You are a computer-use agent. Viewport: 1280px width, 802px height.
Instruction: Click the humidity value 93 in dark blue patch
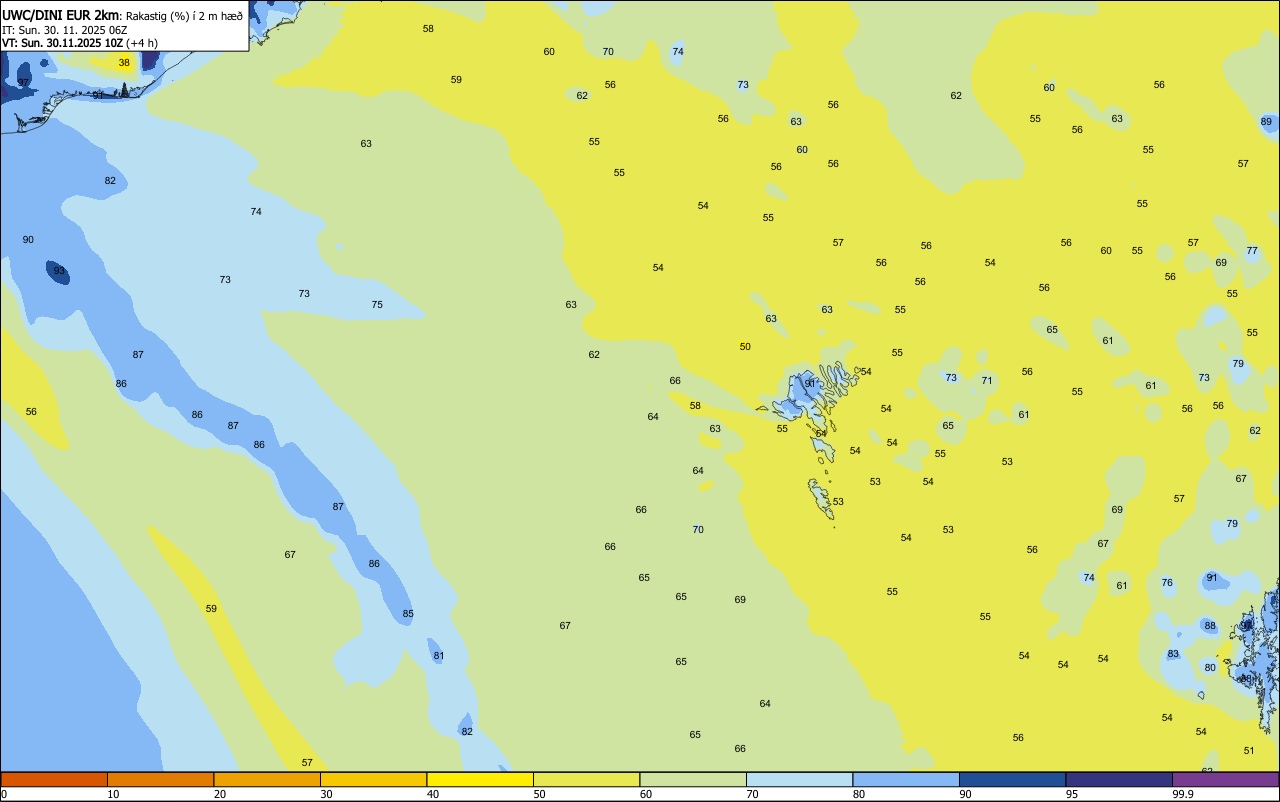pyautogui.click(x=59, y=271)
